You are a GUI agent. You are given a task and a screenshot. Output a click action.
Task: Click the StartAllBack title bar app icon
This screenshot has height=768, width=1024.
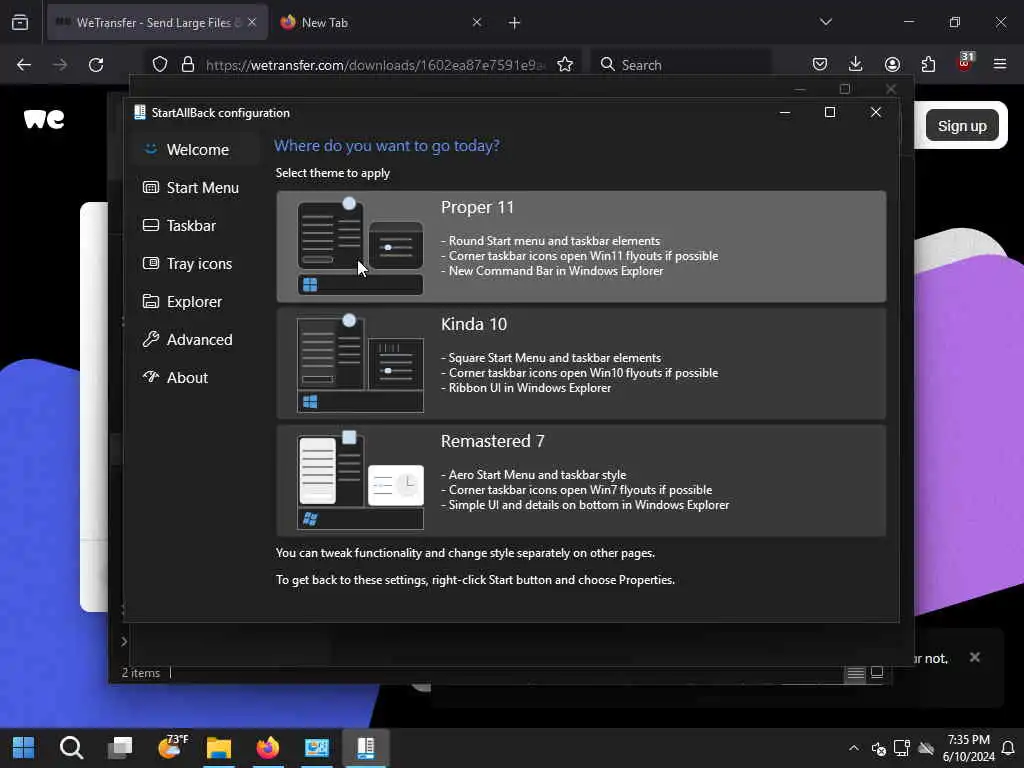tap(140, 112)
